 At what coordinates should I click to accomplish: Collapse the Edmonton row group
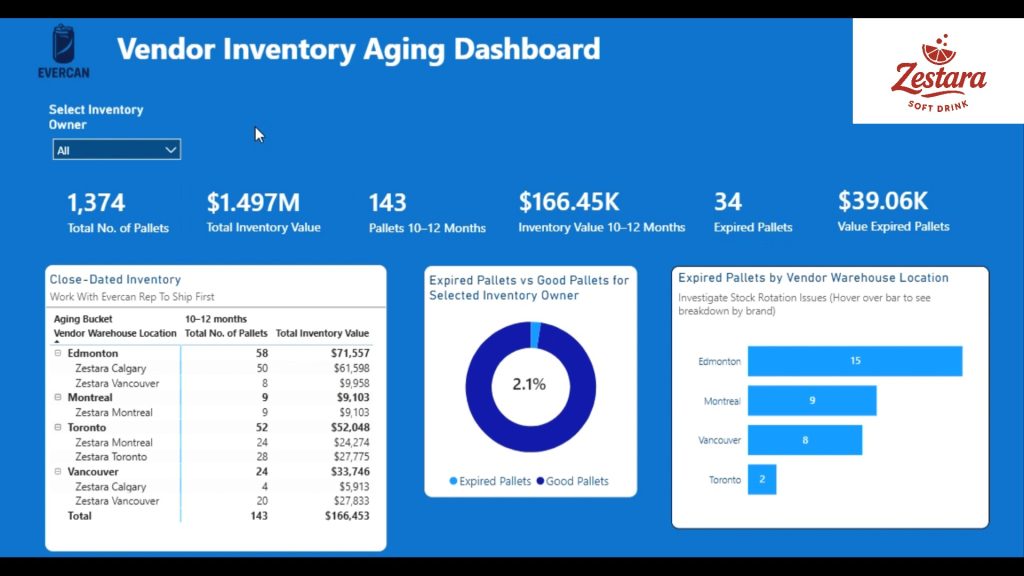coord(58,354)
